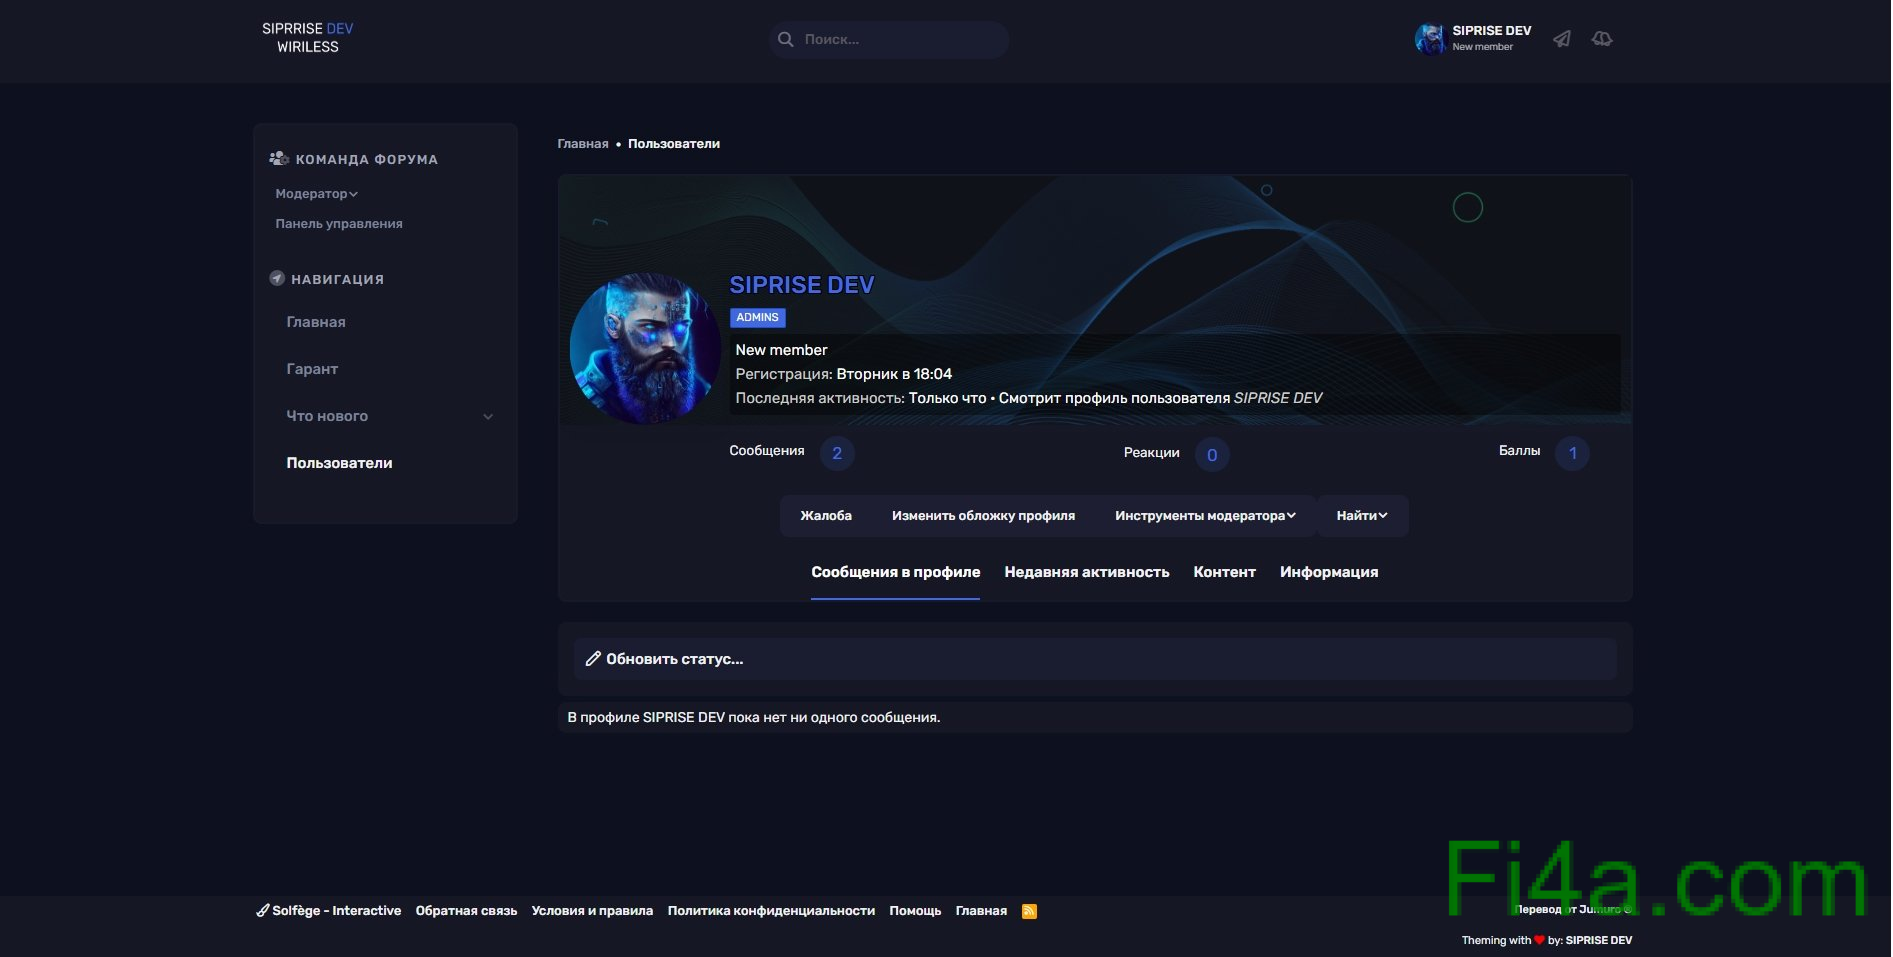This screenshot has height=957, width=1893.
Task: Open conversations via the paper plane icon
Action: point(1561,39)
